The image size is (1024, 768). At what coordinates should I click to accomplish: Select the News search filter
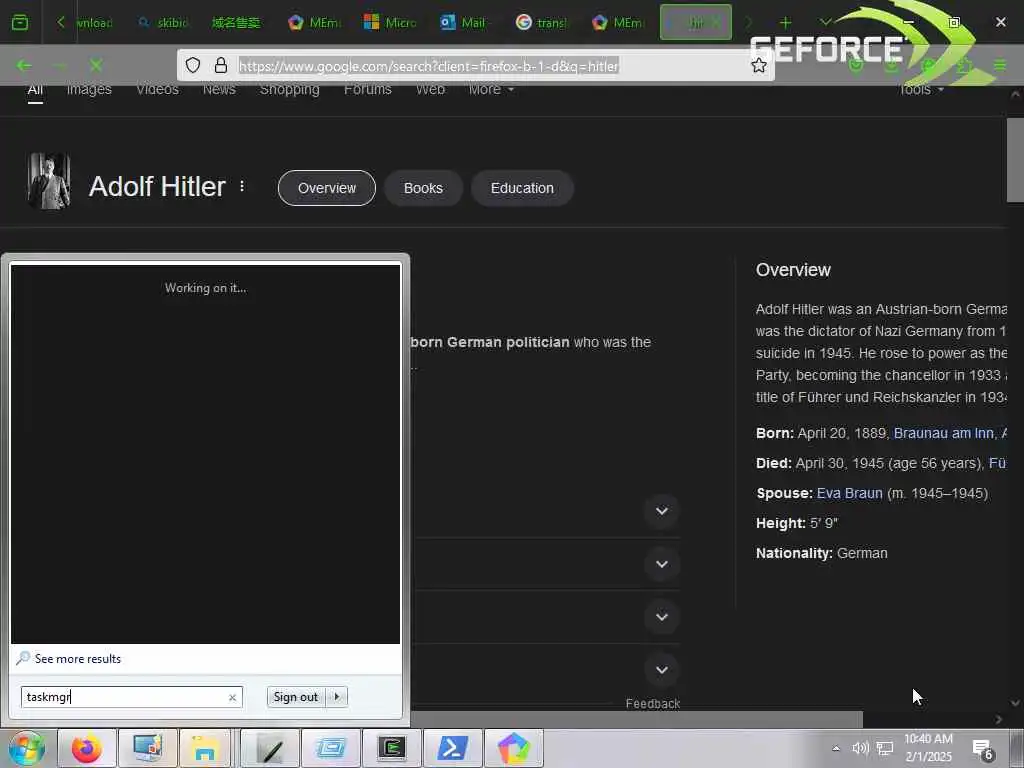pyautogui.click(x=219, y=90)
